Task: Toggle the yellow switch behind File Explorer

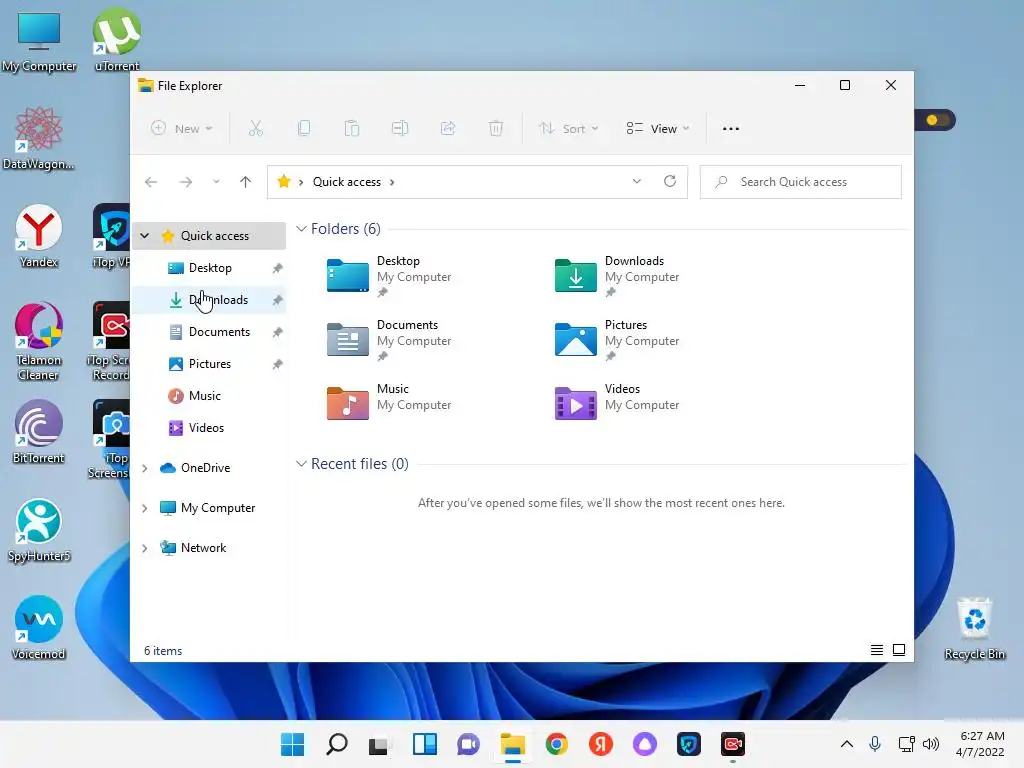Action: pos(936,120)
